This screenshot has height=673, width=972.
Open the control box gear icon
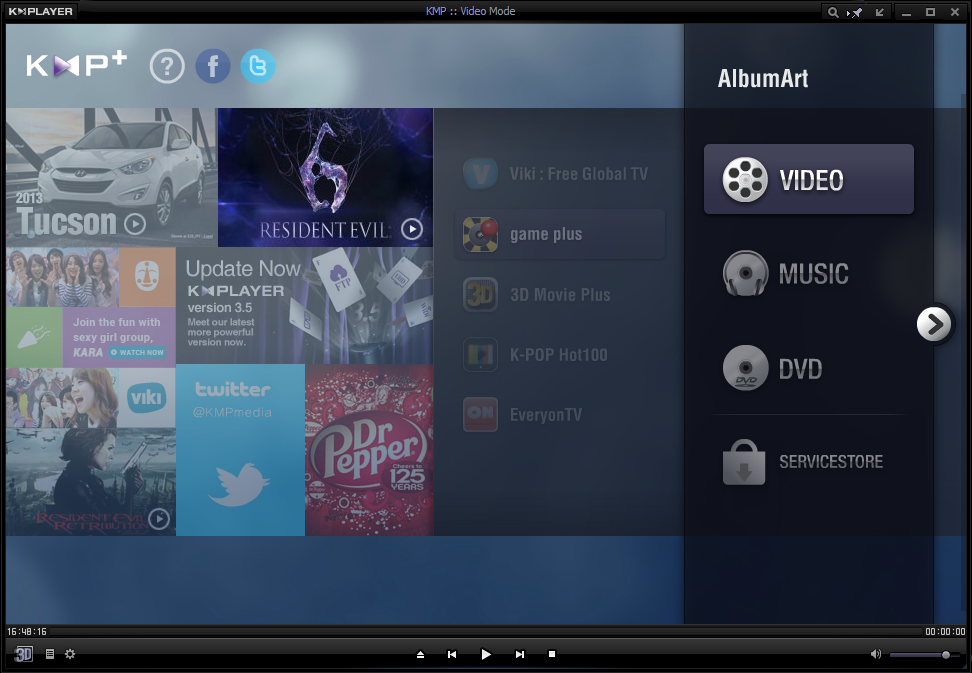pyautogui.click(x=70, y=654)
